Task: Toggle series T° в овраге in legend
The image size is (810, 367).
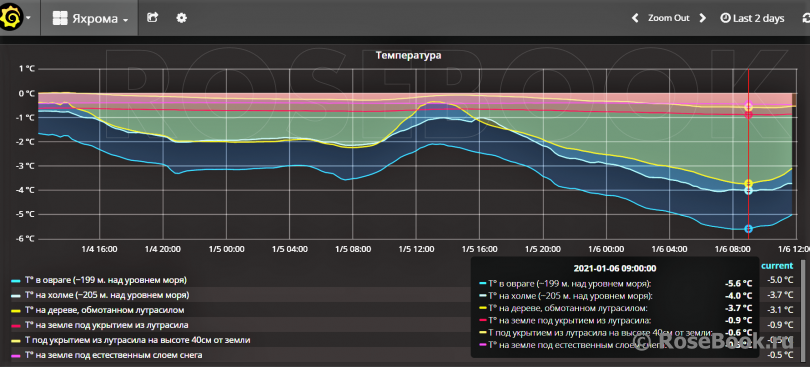Action: coord(105,280)
